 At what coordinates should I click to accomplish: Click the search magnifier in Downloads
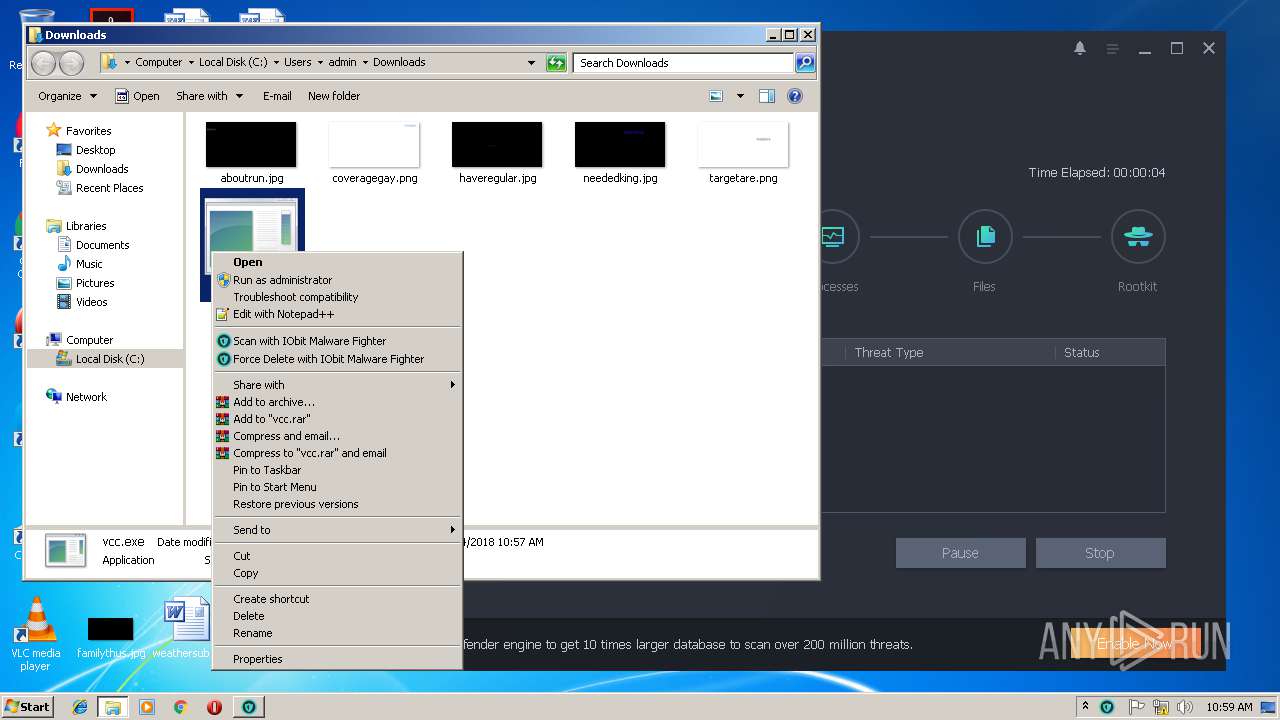point(804,63)
